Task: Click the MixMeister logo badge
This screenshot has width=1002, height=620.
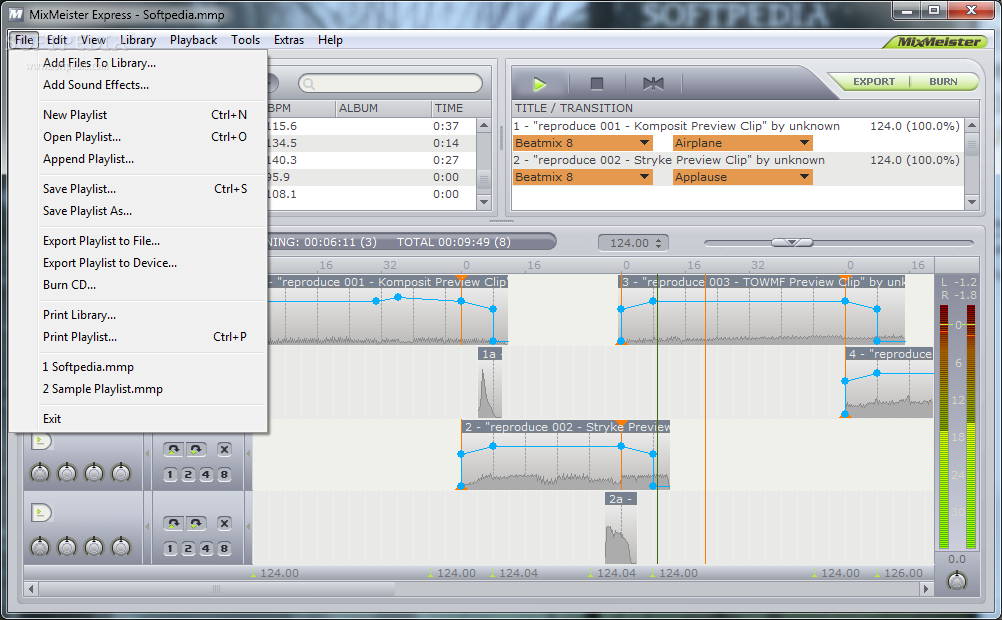Action: point(935,42)
